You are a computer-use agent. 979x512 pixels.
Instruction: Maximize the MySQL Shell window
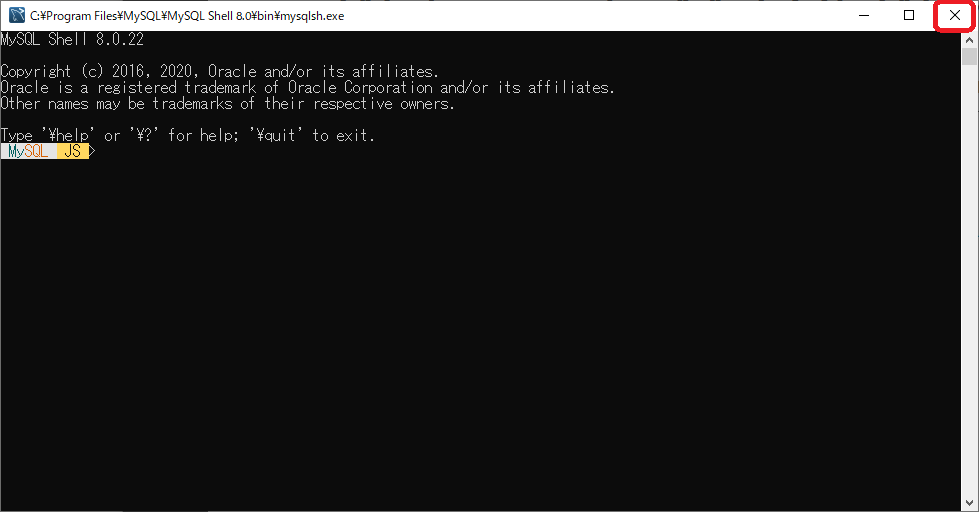coord(909,16)
